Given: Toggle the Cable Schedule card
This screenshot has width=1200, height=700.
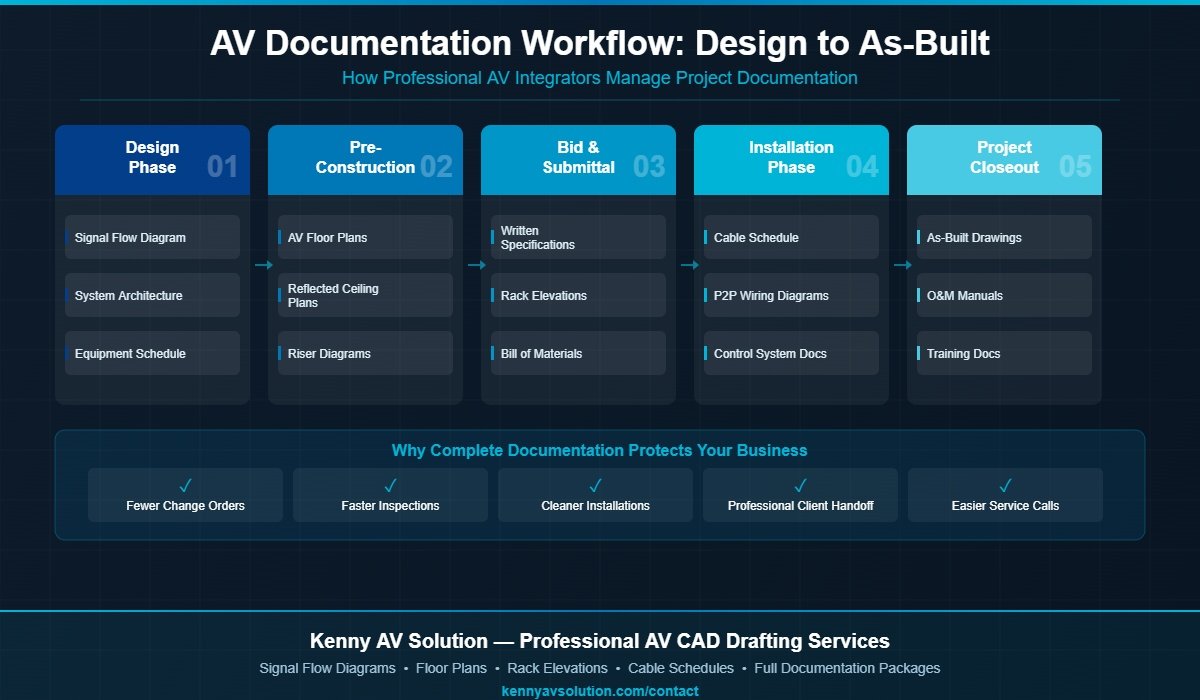Looking at the screenshot, I should [791, 237].
